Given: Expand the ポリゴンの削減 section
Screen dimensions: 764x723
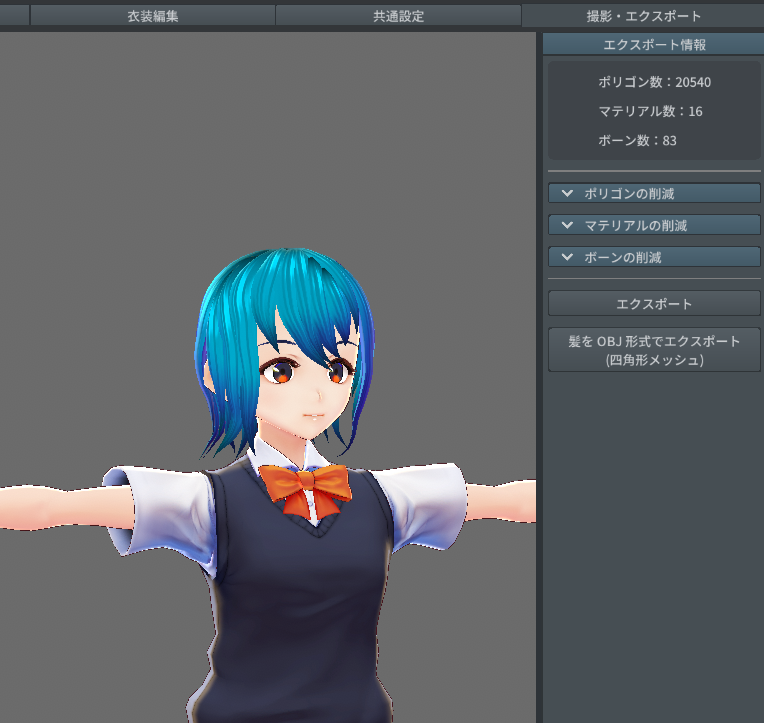Looking at the screenshot, I should click(x=654, y=193).
